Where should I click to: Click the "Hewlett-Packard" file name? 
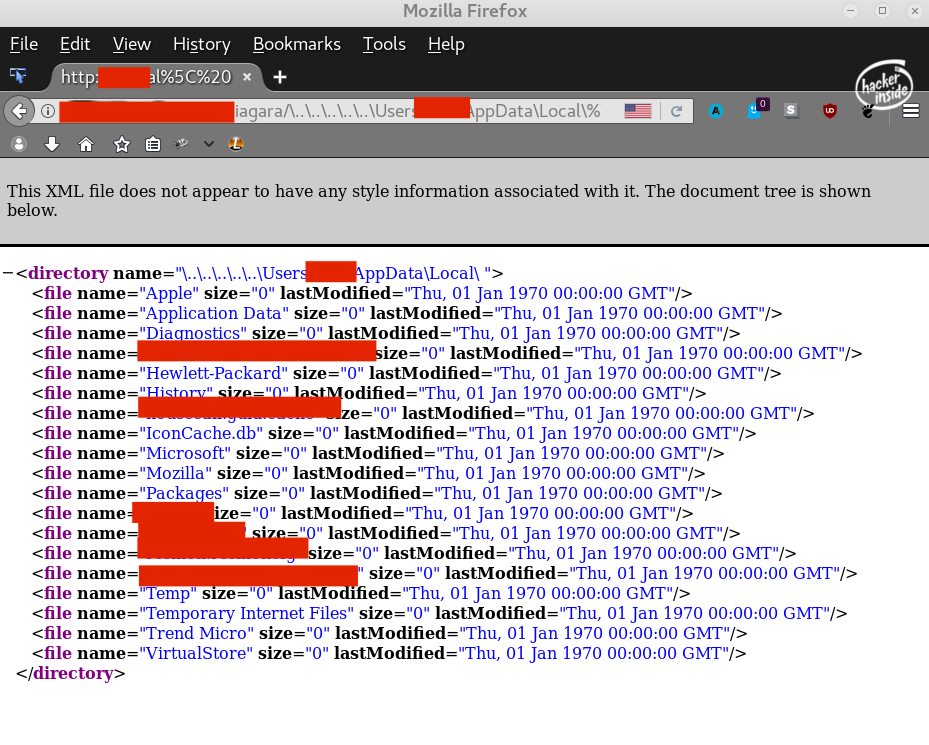(x=213, y=373)
